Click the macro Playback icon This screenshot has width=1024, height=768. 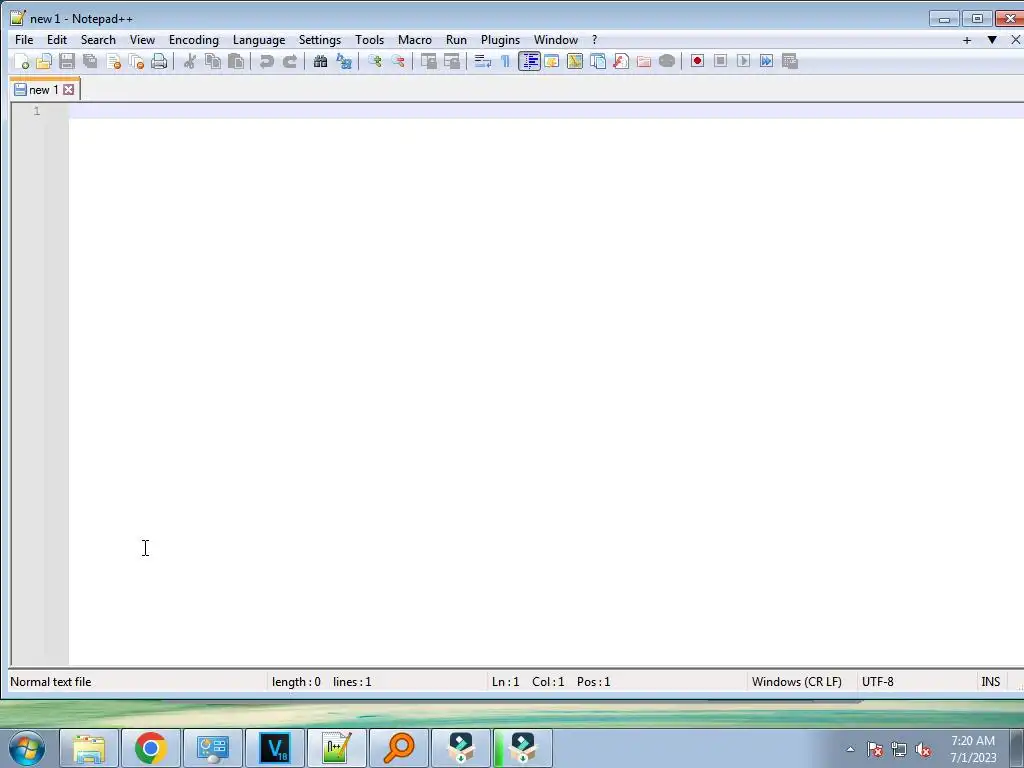point(743,61)
